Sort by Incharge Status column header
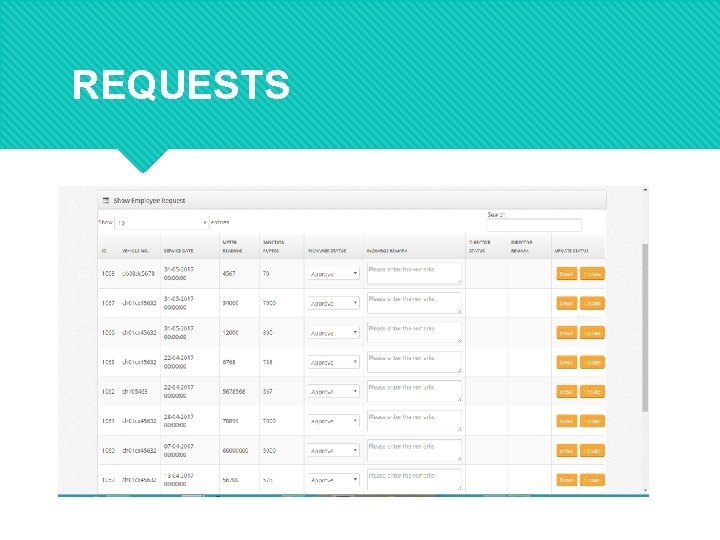 pyautogui.click(x=327, y=251)
